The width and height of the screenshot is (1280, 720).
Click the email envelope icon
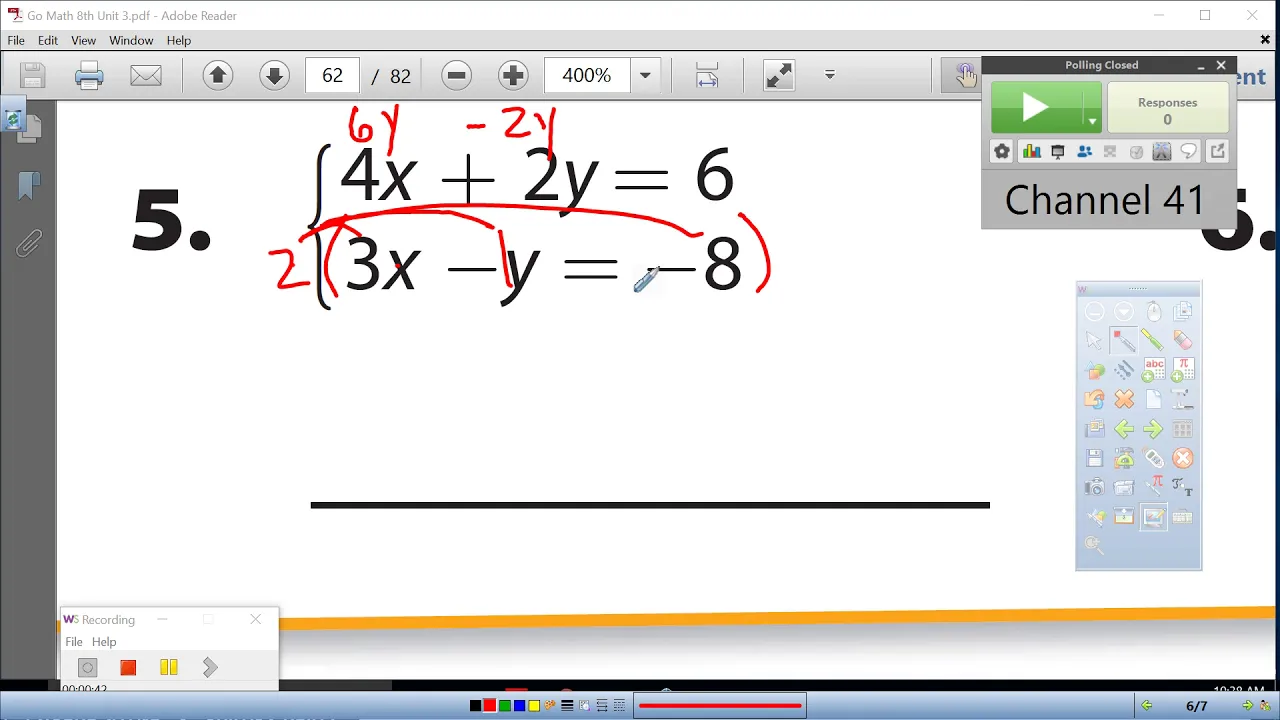pos(146,75)
